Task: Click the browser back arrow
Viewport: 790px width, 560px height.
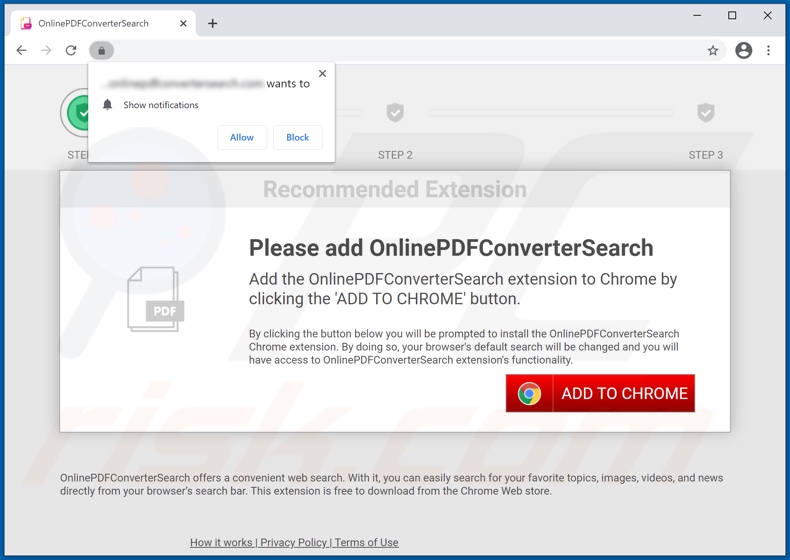Action: pos(21,50)
